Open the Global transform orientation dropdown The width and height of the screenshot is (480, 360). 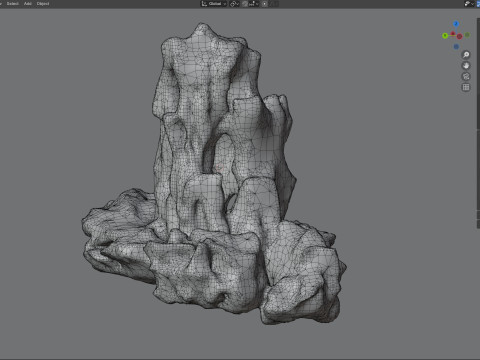click(x=214, y=4)
